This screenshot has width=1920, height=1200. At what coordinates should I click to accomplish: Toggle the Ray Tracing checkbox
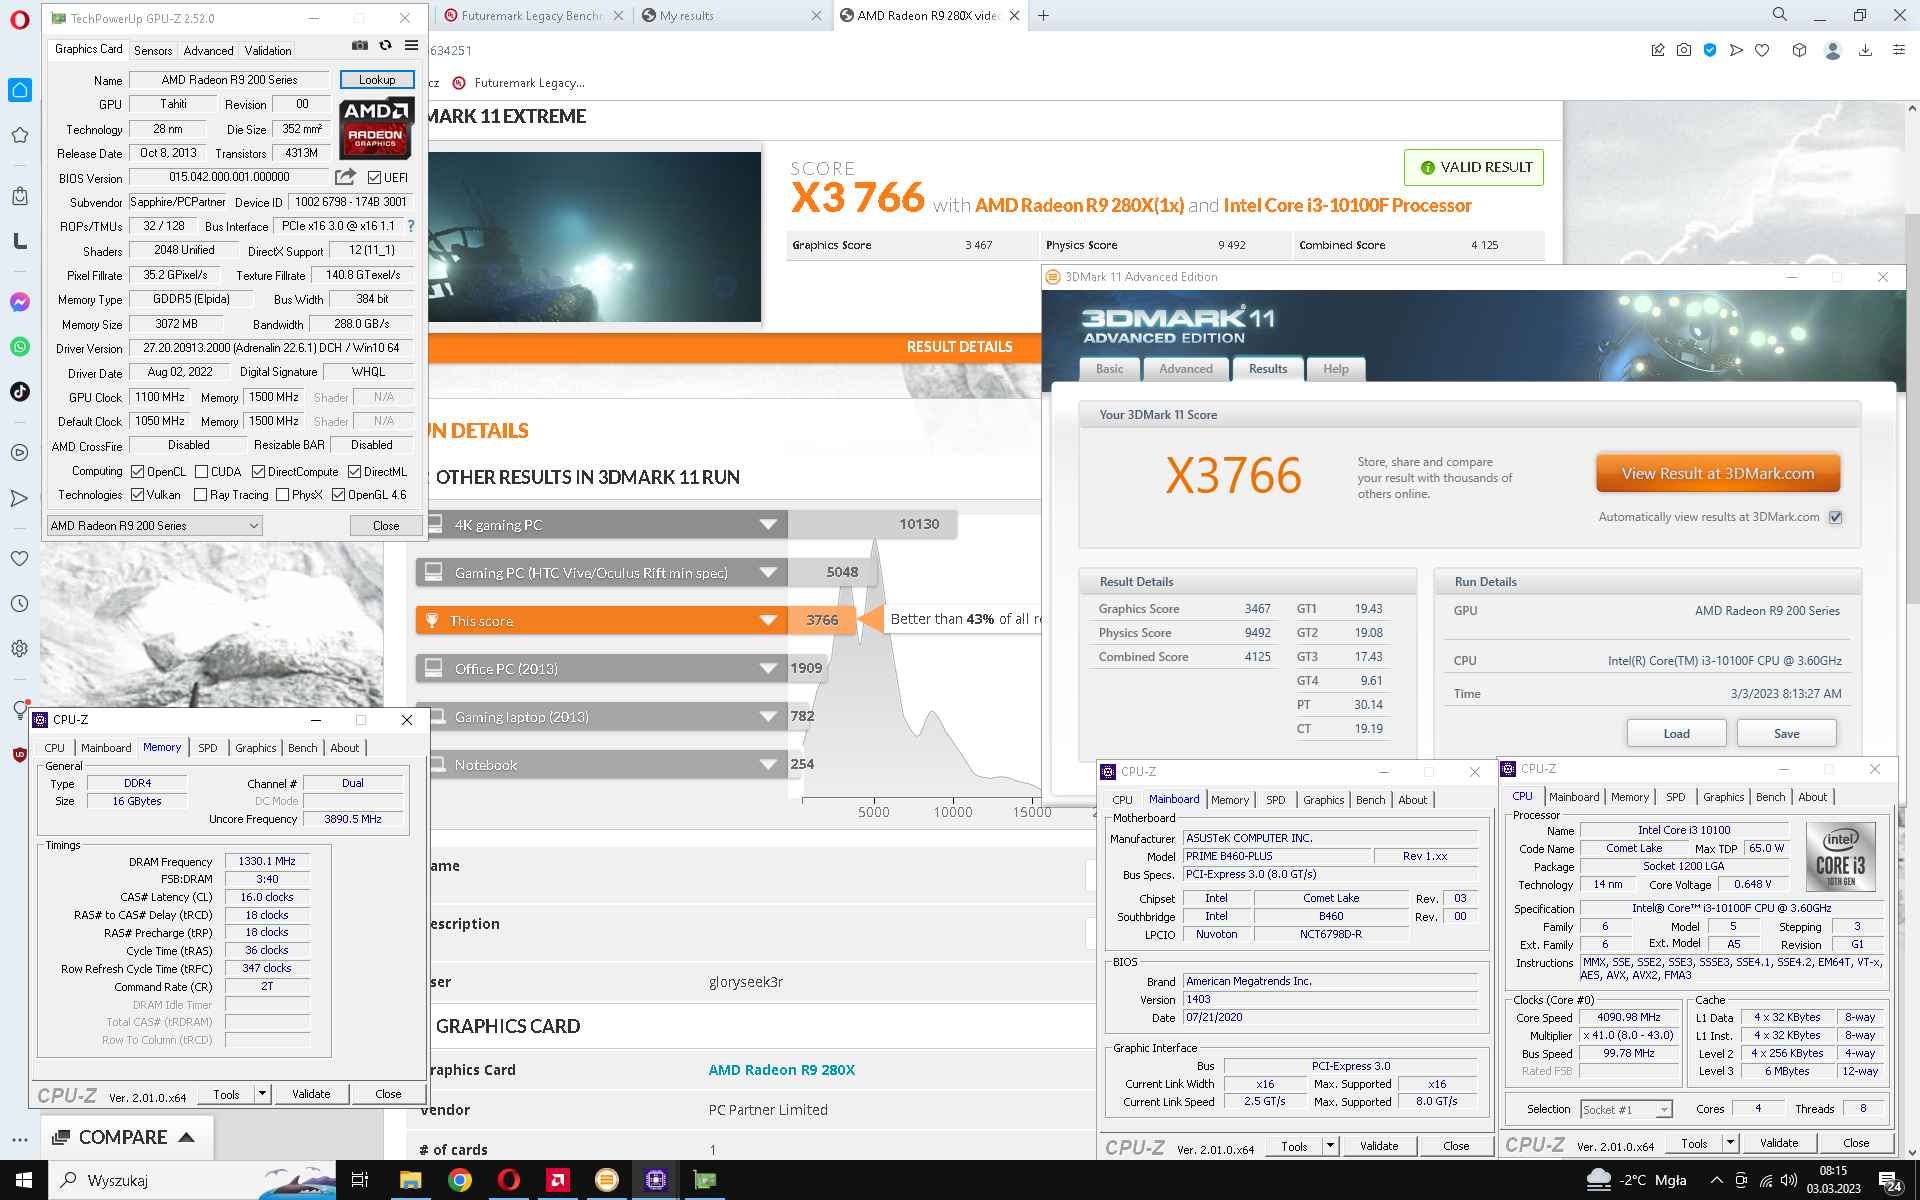[x=200, y=495]
